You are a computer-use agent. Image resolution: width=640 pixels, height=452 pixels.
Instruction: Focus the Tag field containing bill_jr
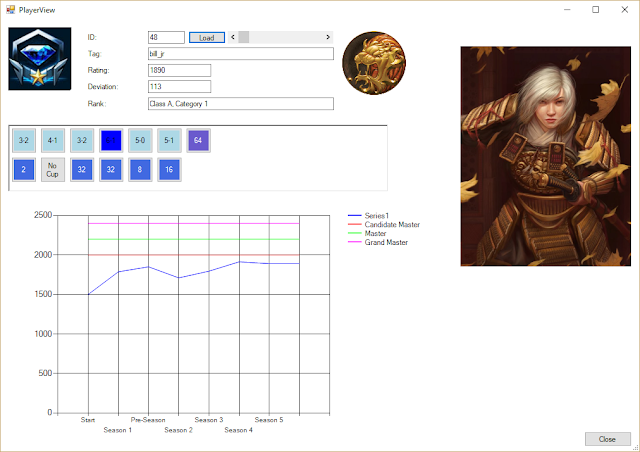(x=241, y=53)
